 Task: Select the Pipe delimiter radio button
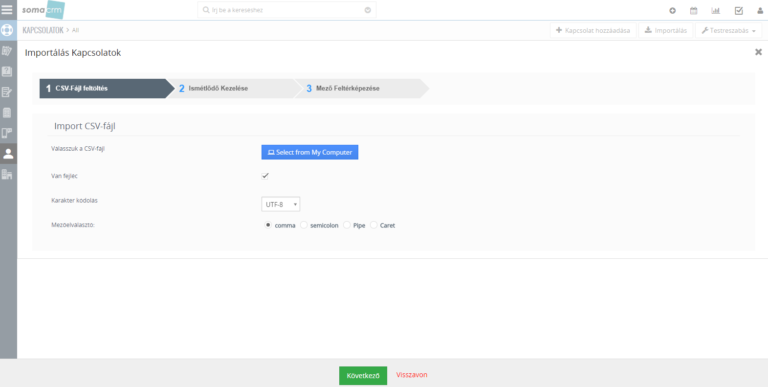click(346, 225)
